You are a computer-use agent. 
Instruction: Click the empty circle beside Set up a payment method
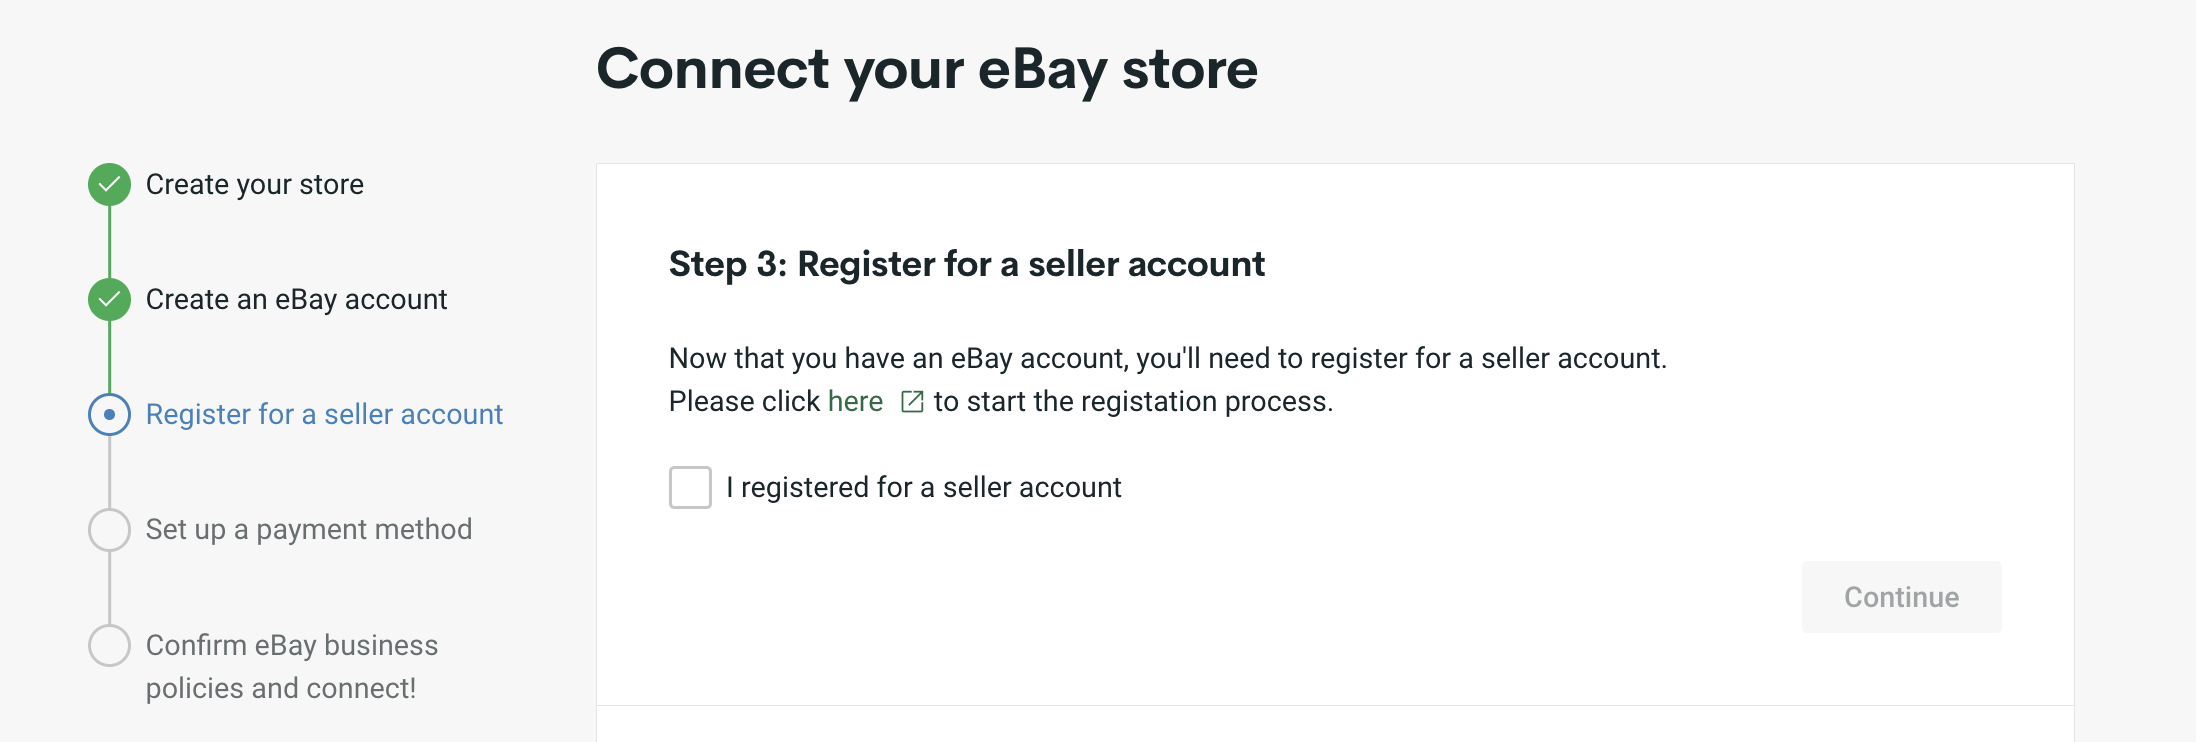110,529
